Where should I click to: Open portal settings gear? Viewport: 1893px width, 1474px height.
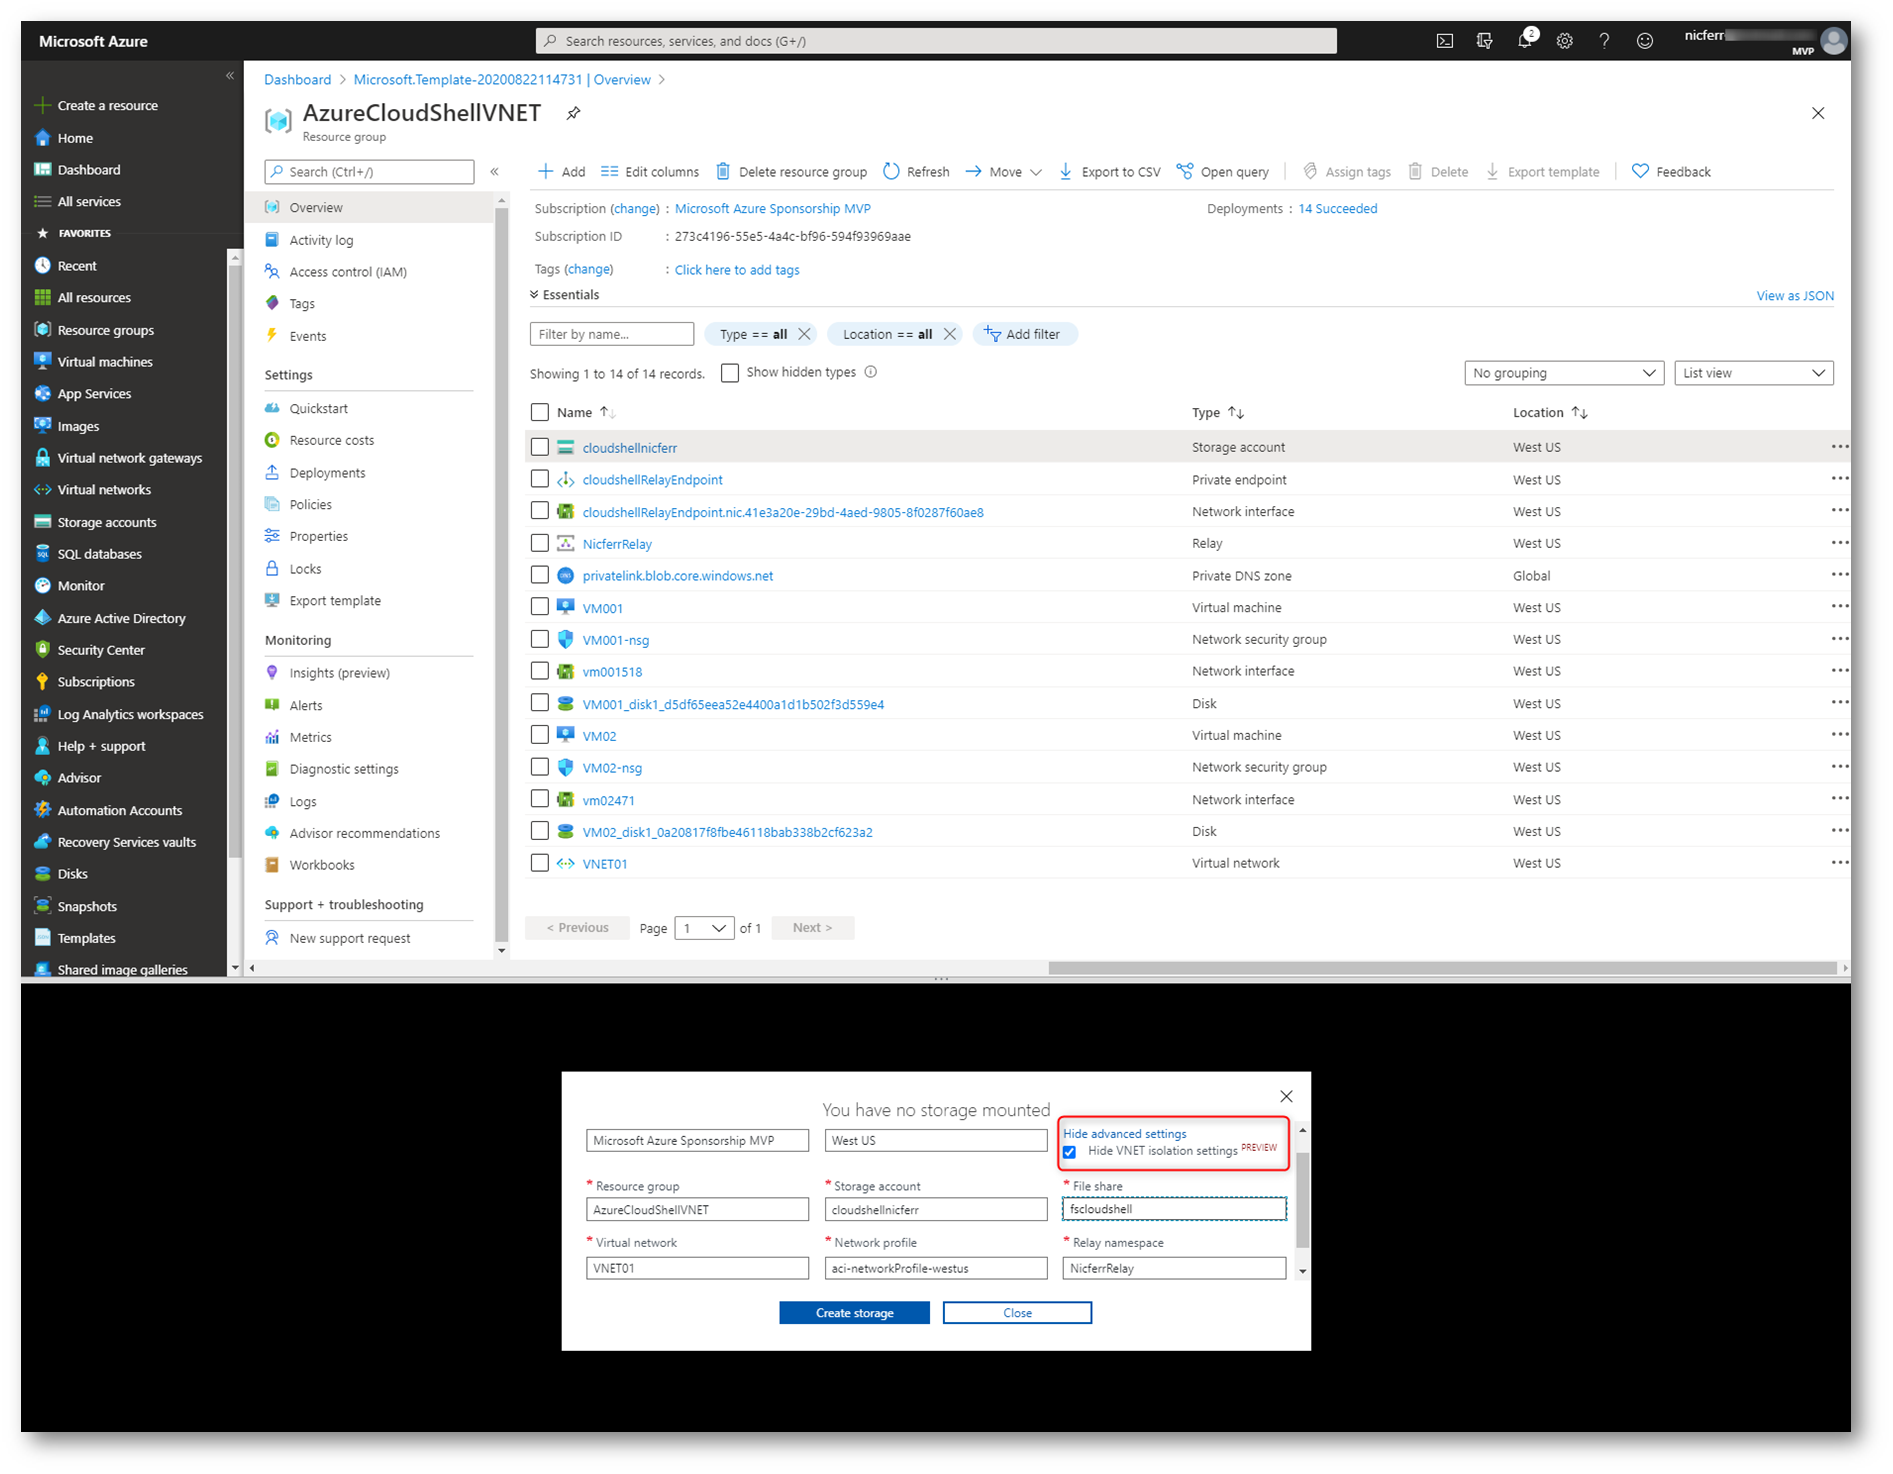pyautogui.click(x=1564, y=41)
